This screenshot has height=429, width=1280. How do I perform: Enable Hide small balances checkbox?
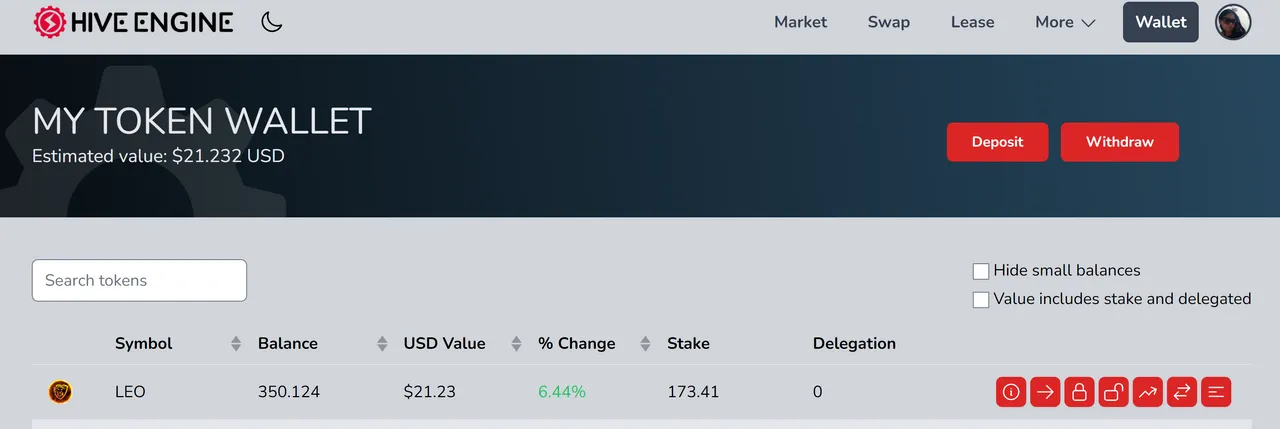pyautogui.click(x=981, y=271)
